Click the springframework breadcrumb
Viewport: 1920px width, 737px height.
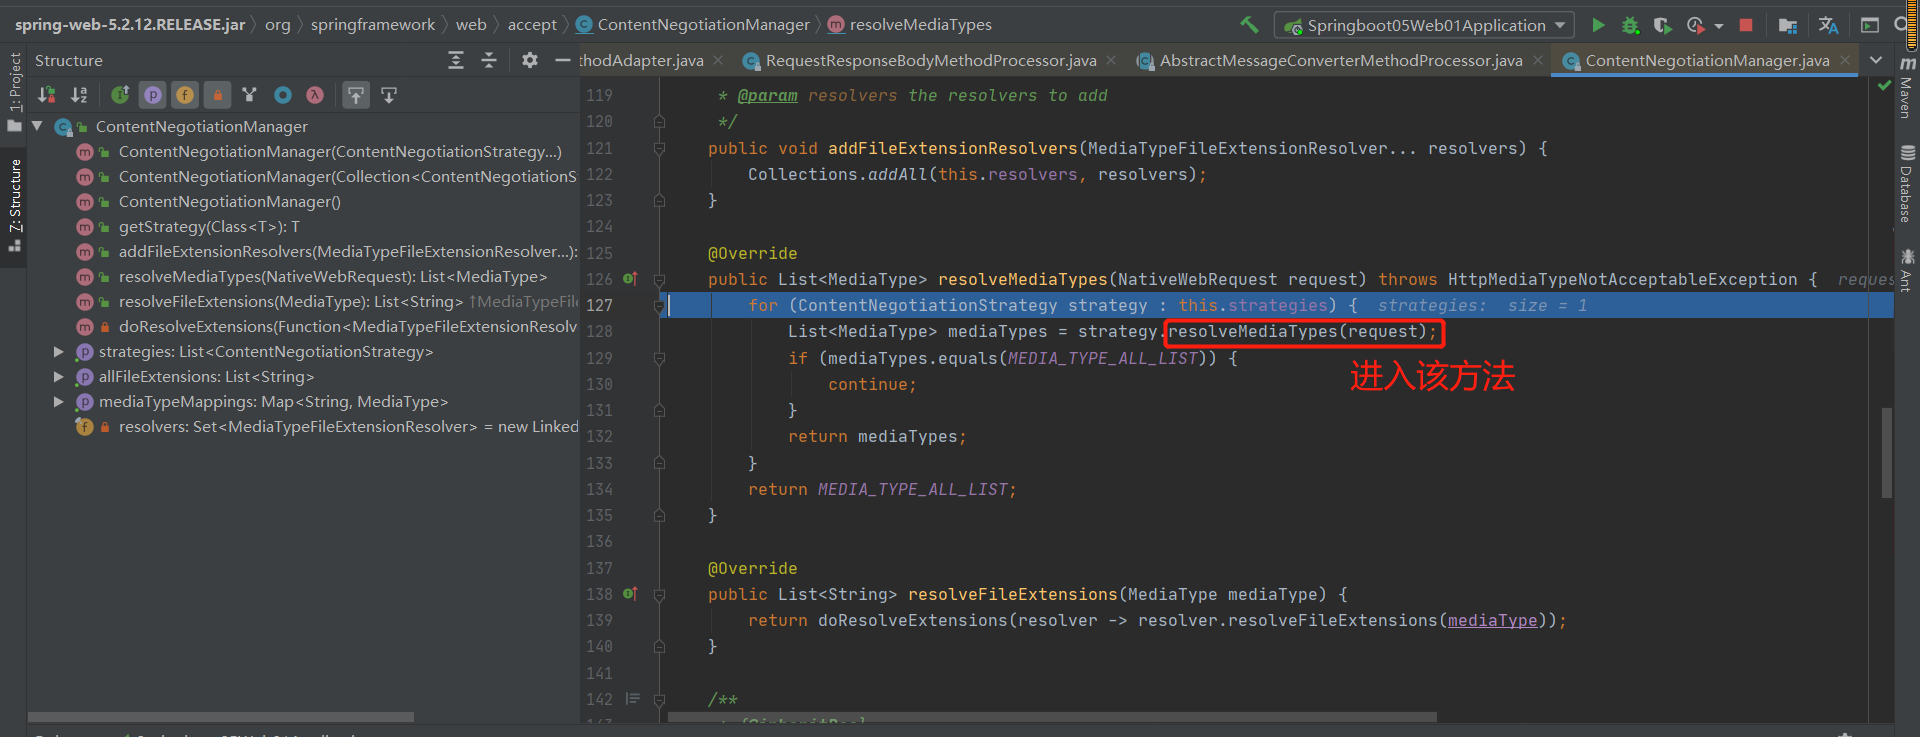(372, 24)
